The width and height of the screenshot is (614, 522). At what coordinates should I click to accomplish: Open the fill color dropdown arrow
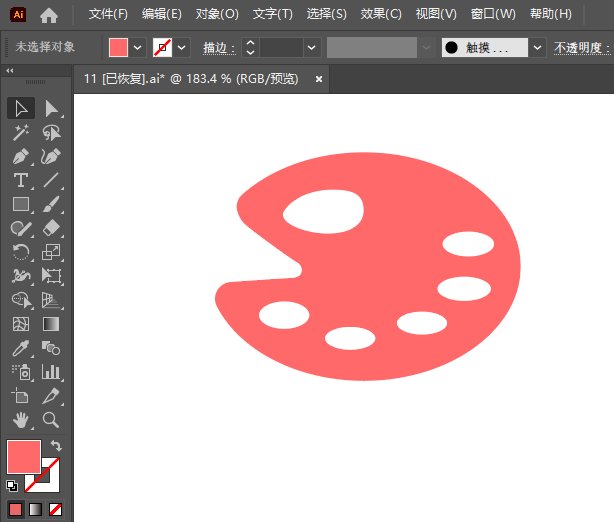(x=138, y=47)
